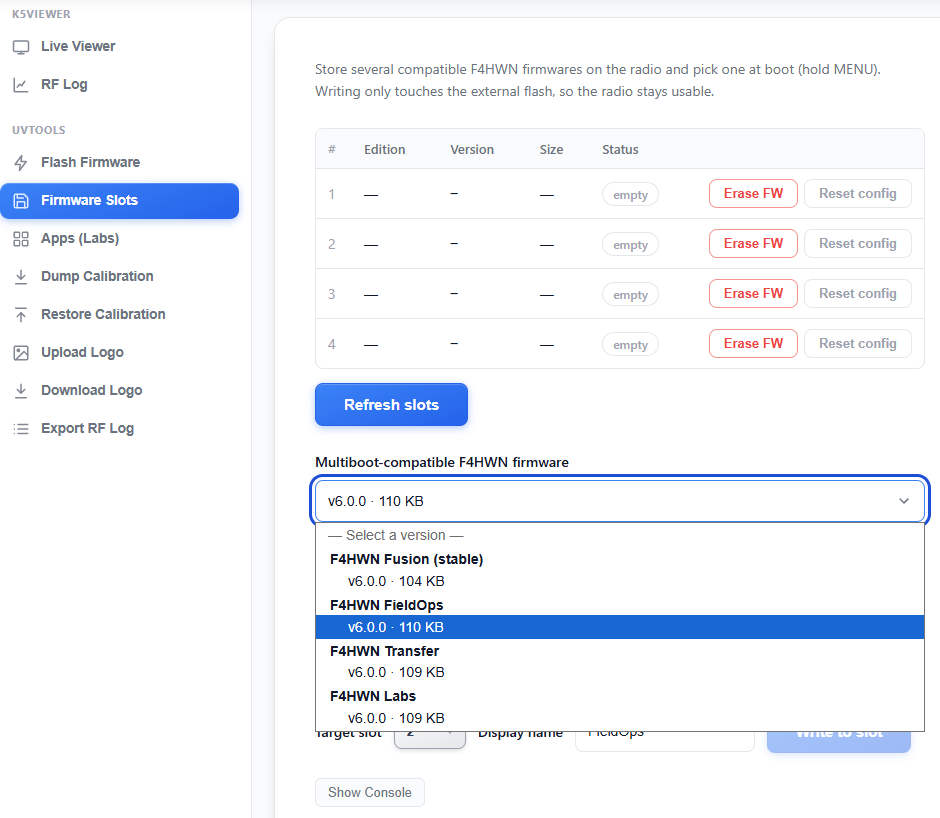
Task: Click the RF Log chart icon
Action: pos(21,85)
